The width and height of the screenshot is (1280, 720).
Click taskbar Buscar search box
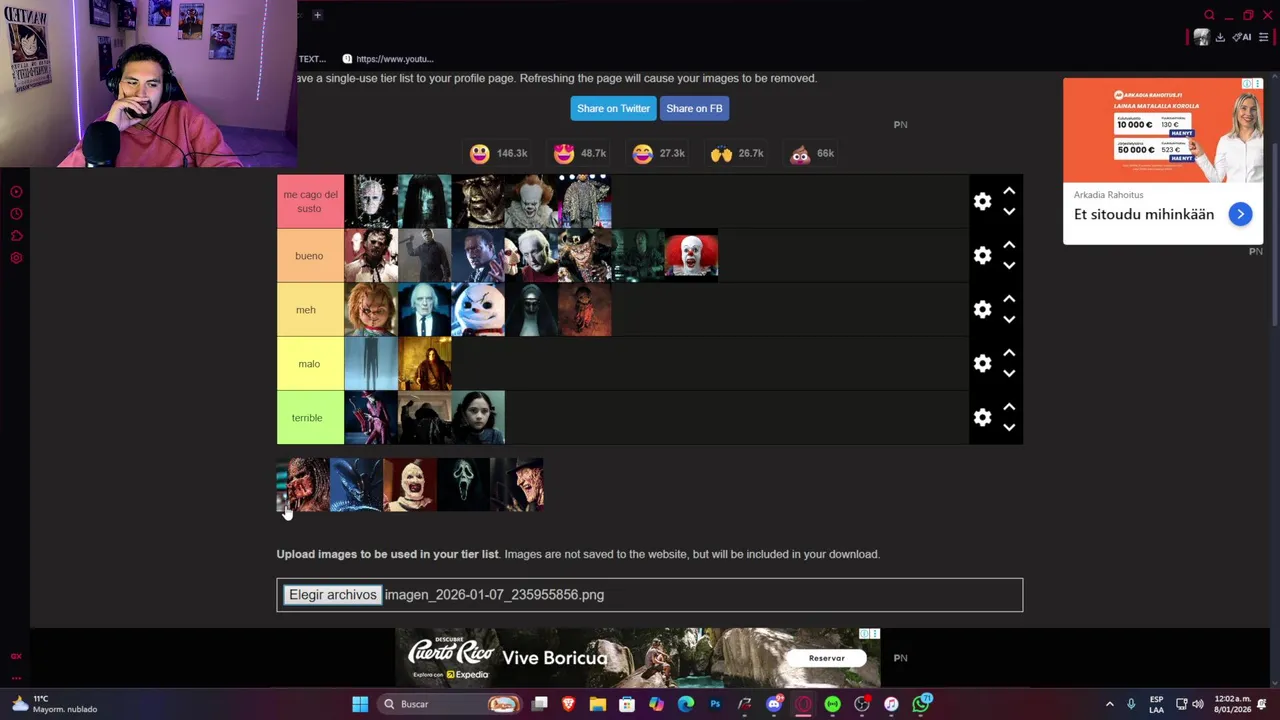451,704
